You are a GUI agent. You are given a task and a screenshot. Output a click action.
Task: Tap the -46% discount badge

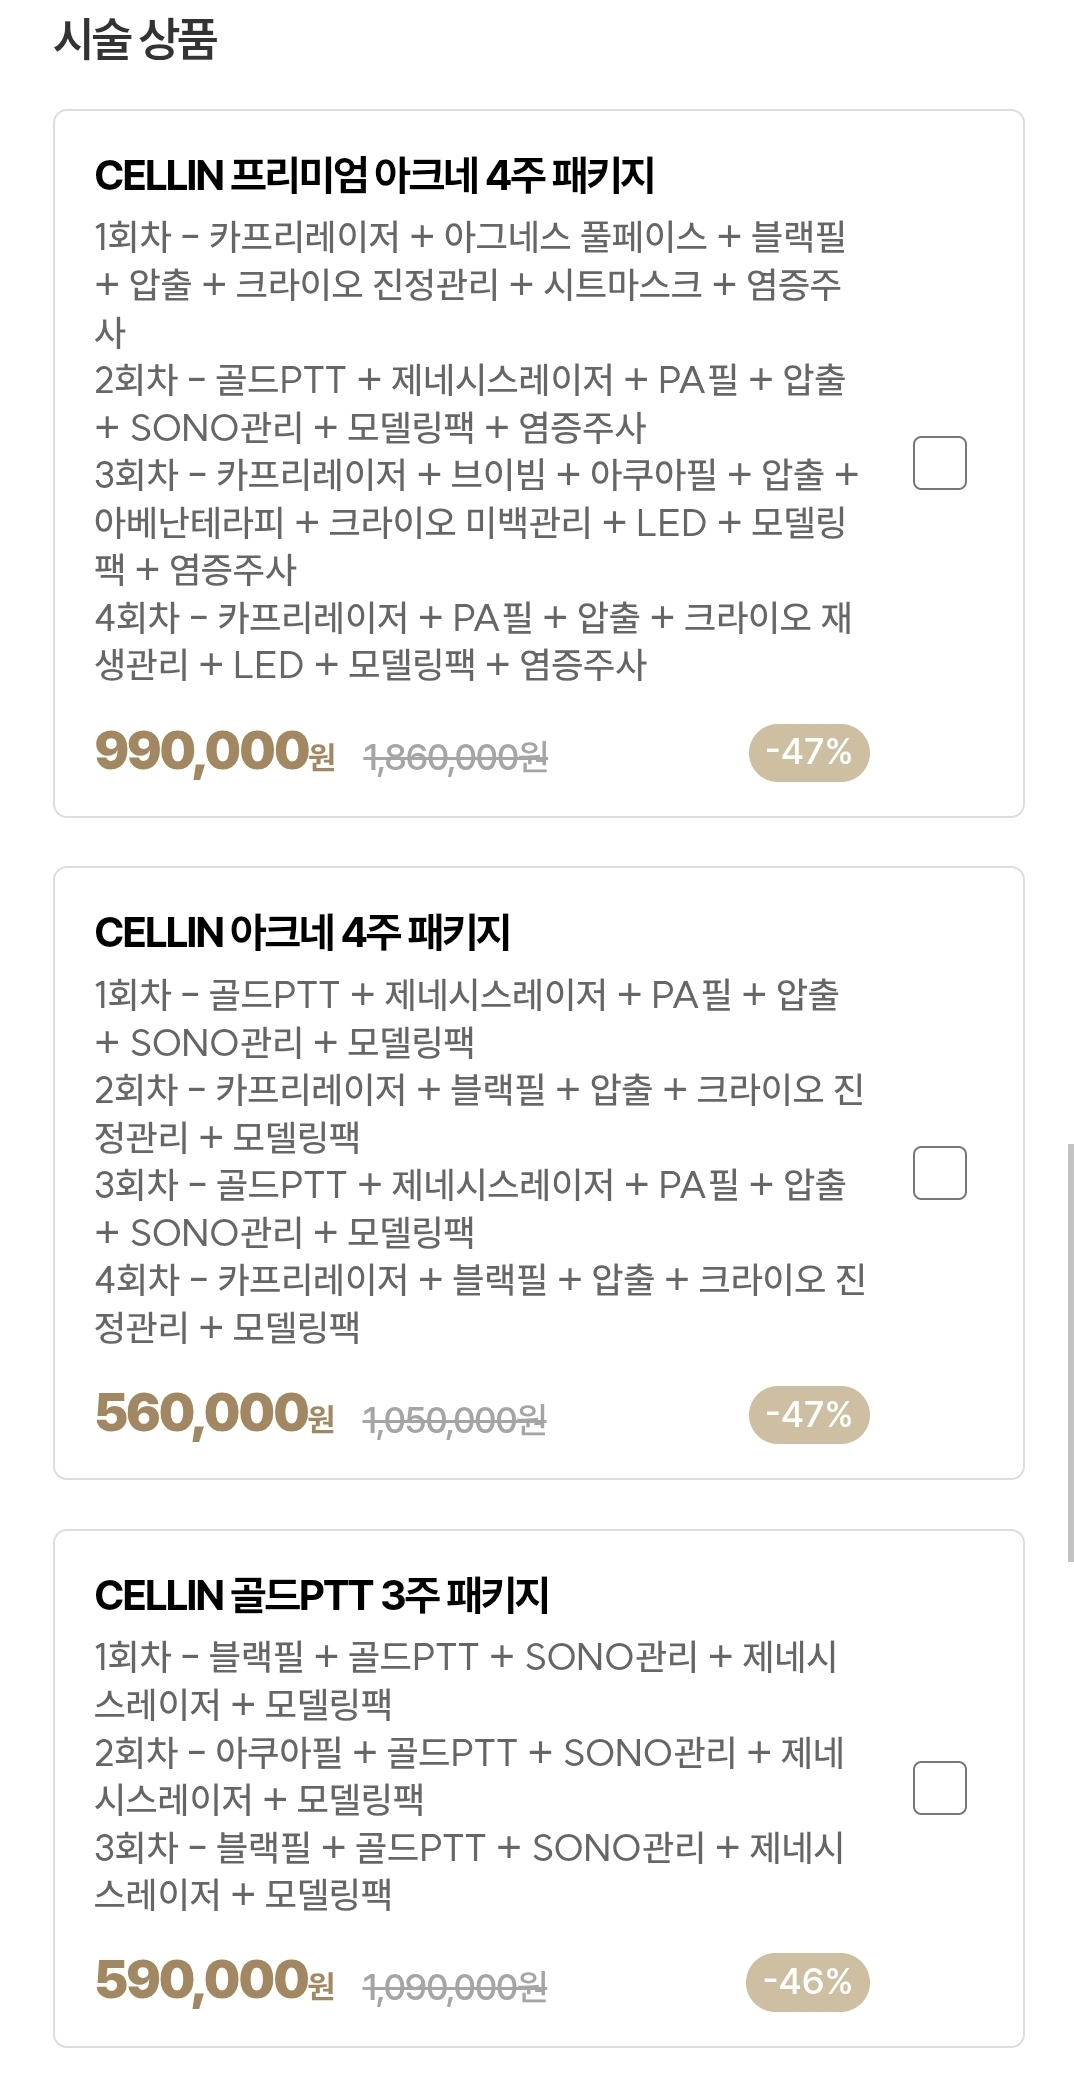807,1981
